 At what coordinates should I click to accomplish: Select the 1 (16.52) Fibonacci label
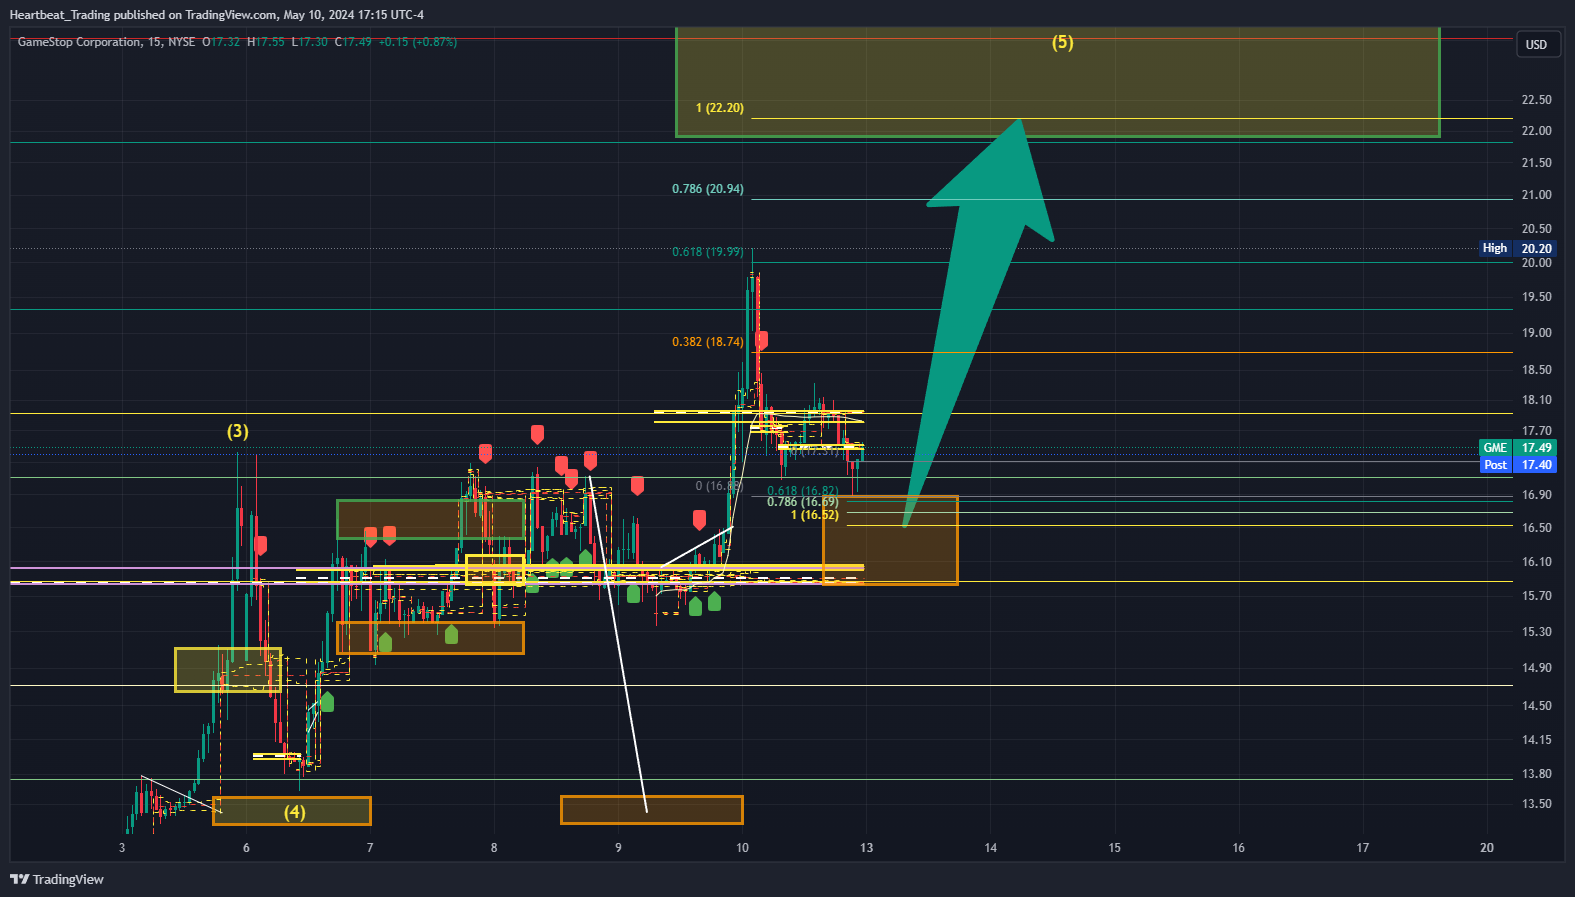coord(815,515)
